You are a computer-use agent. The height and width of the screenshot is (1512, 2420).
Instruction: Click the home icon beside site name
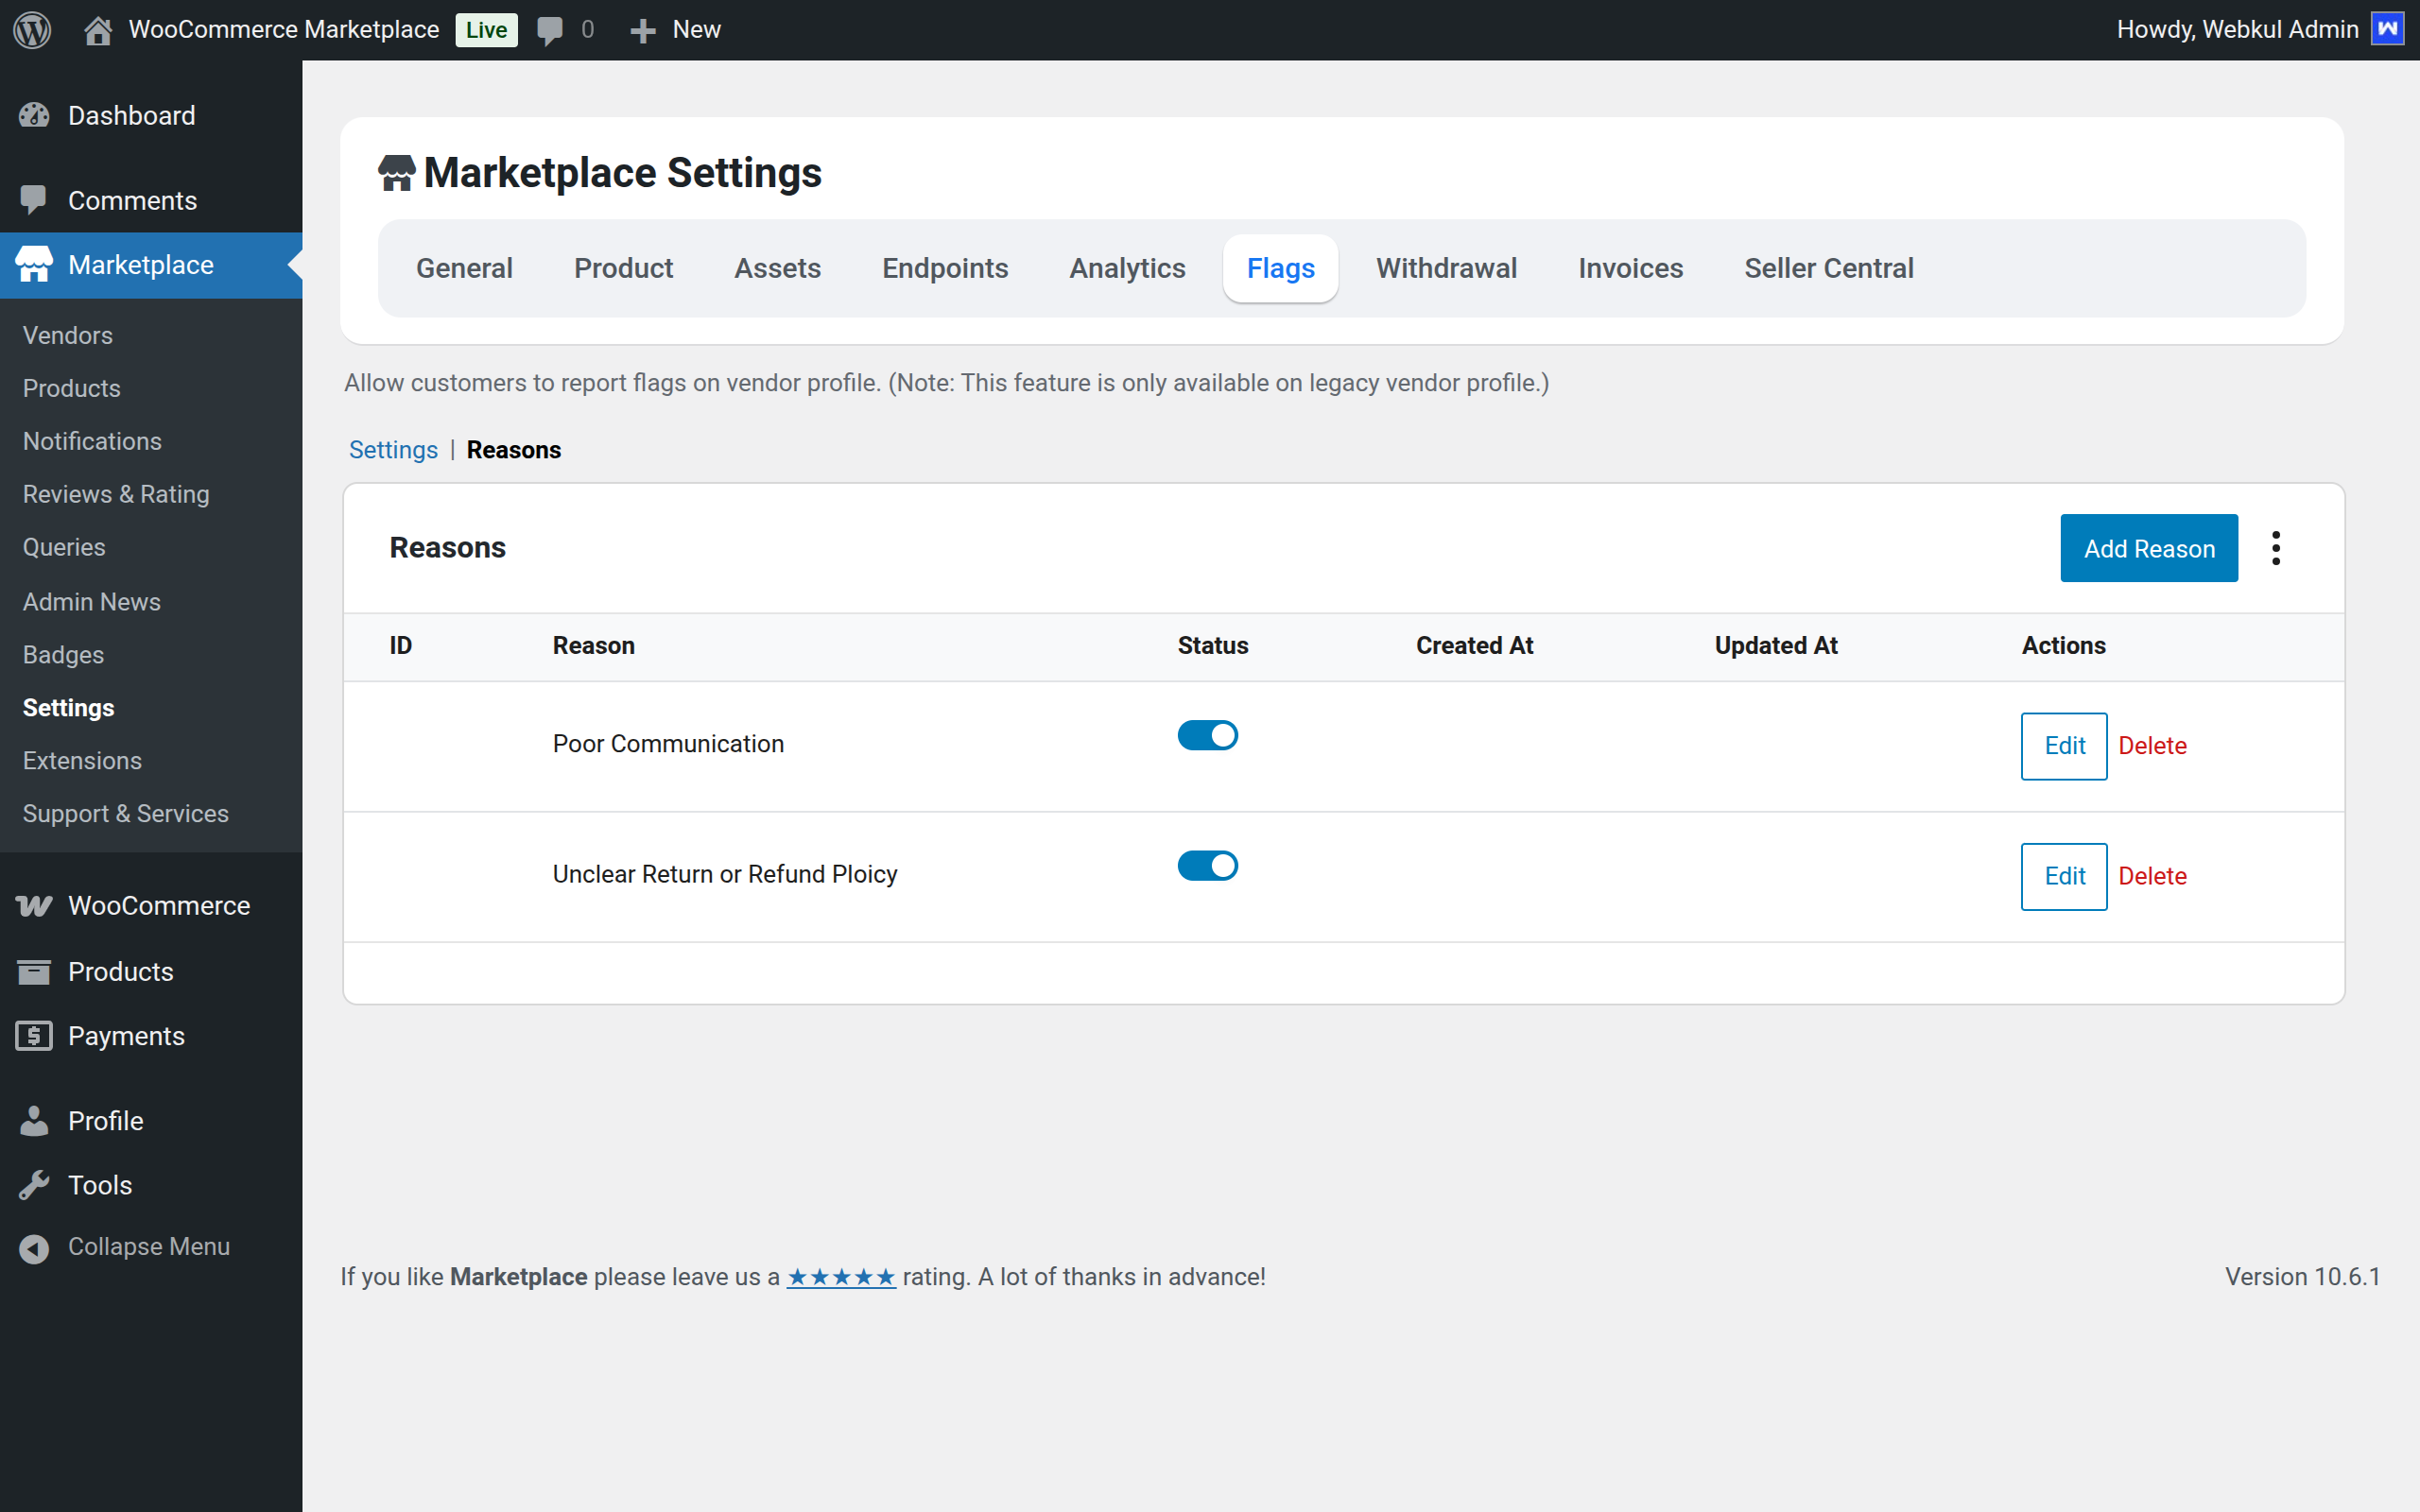coord(97,30)
